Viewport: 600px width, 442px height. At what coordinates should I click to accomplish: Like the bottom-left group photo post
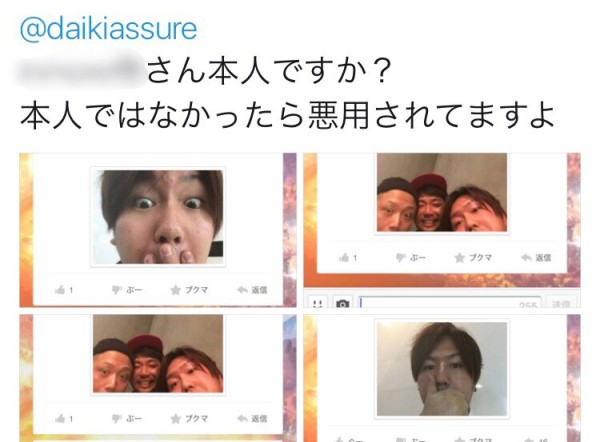[x=60, y=419]
